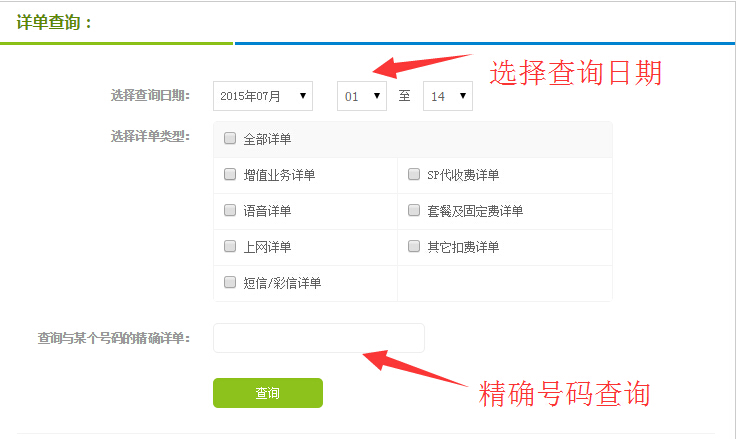The height and width of the screenshot is (439, 736).
Task: Expand the start day dropdown showing 01
Action: tap(361, 96)
